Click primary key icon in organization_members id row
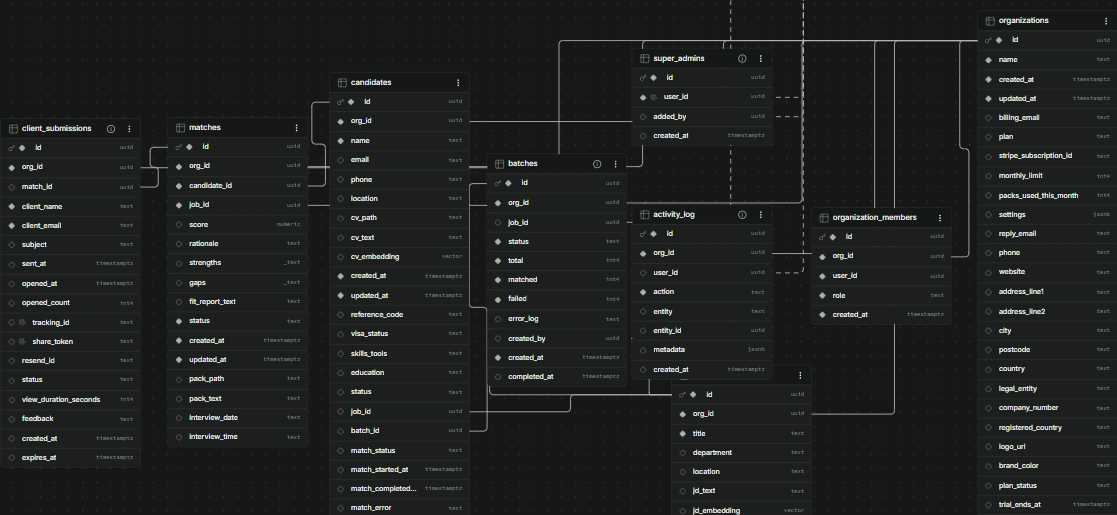The image size is (1117, 515). click(x=822, y=237)
